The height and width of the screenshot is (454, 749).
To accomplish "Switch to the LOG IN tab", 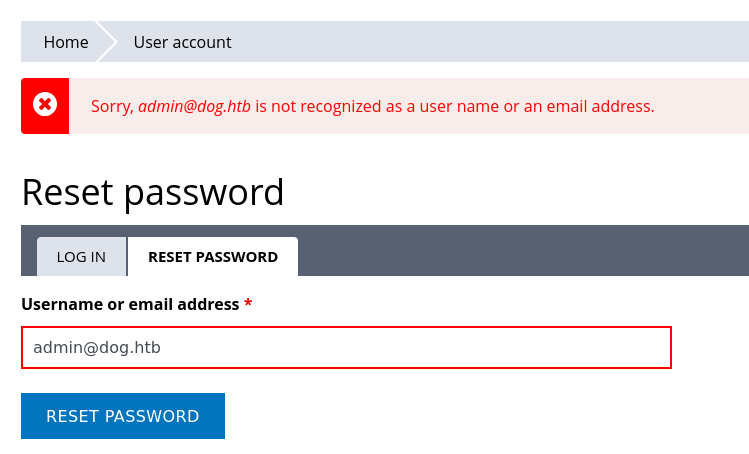I will 81,257.
